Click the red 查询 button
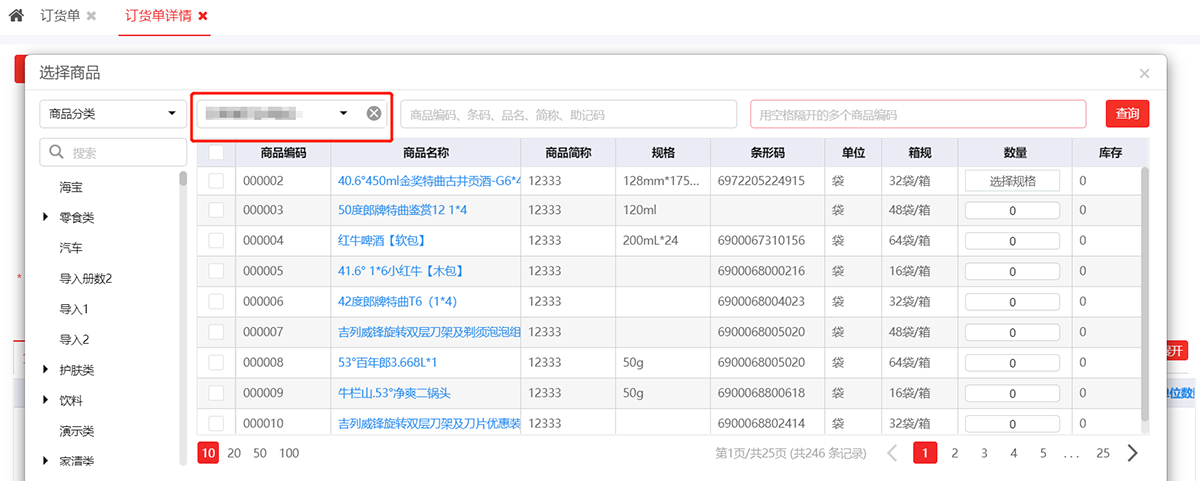 [1127, 114]
